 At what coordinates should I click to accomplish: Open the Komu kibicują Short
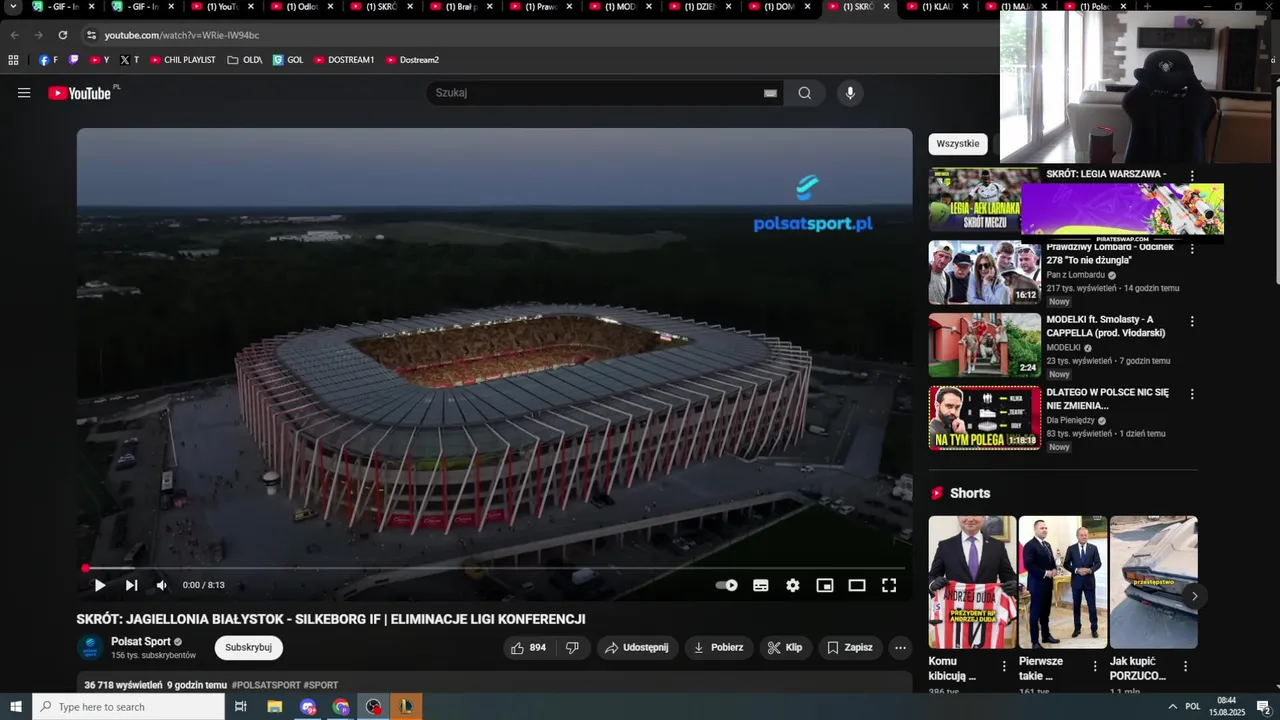(972, 582)
